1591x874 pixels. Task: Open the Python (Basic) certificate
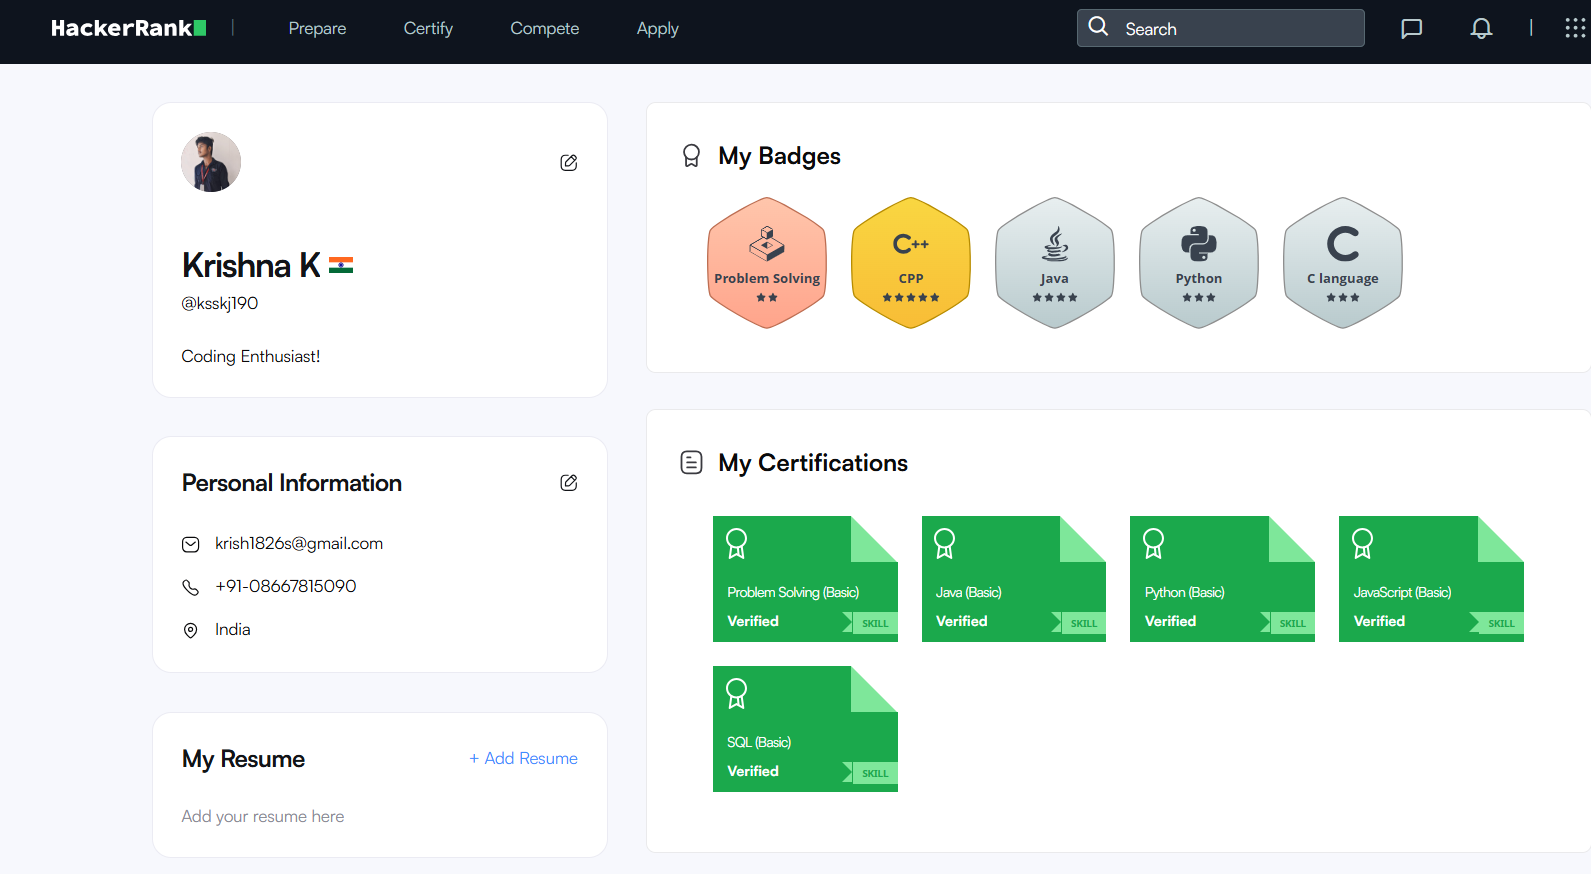click(1222, 579)
